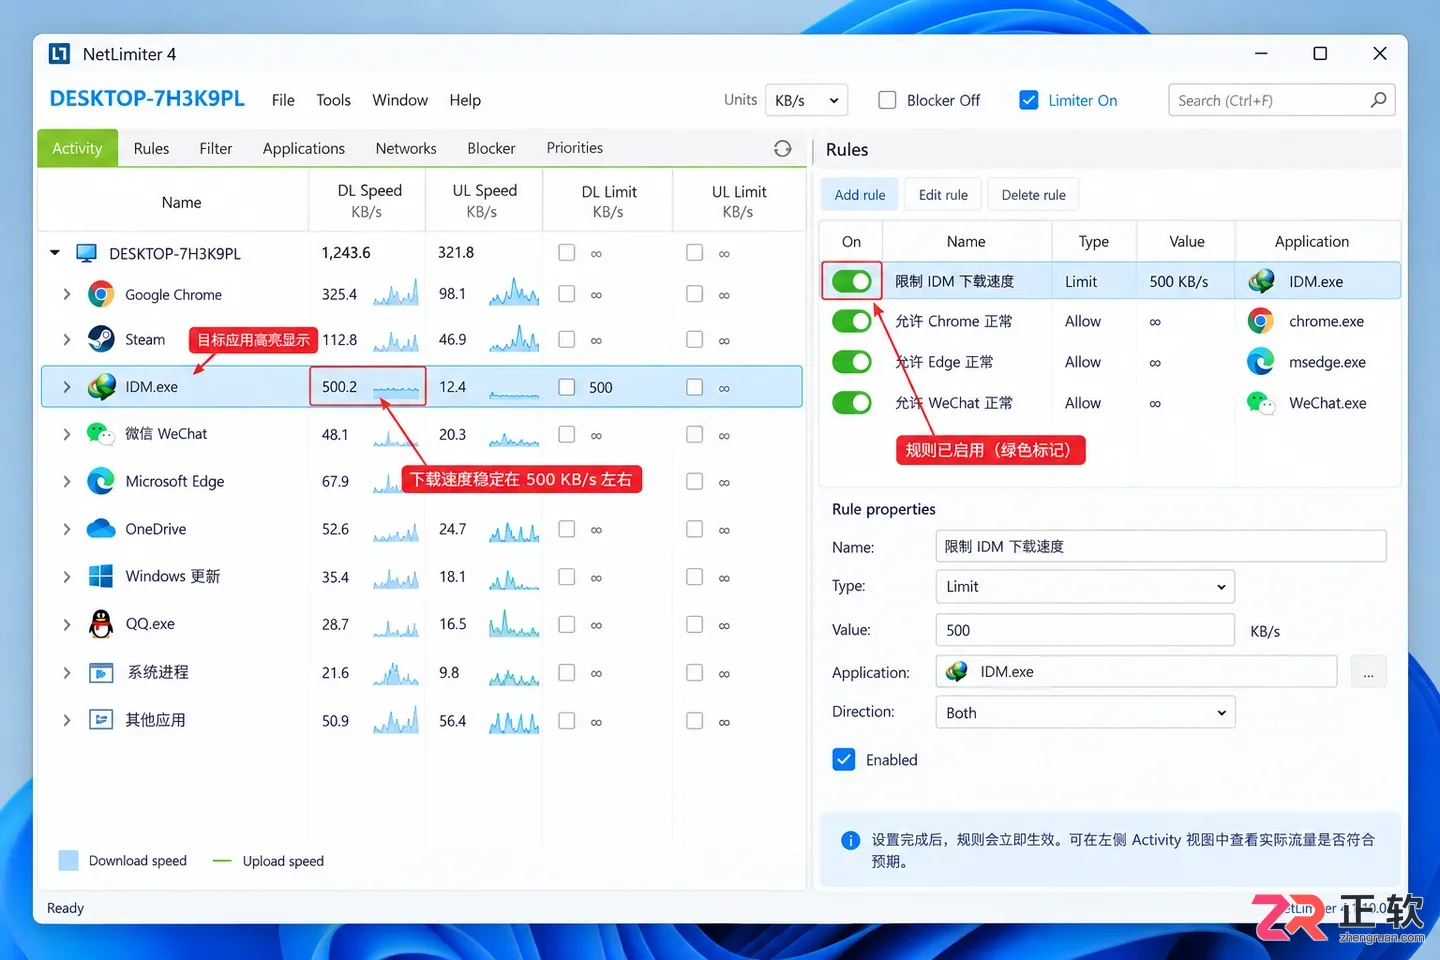This screenshot has height=960, width=1440.
Task: Click the search magnifier icon
Action: pyautogui.click(x=1378, y=100)
